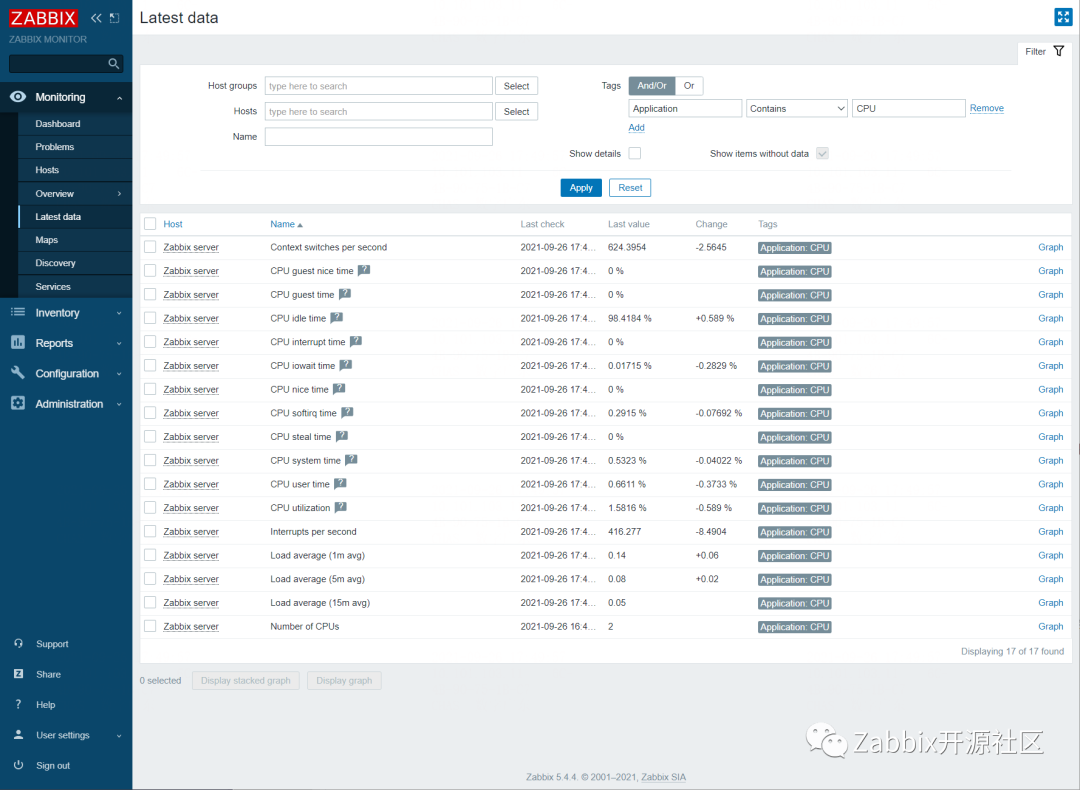Click the User settings person icon
Viewport: 1080px width, 790px height.
coord(19,734)
